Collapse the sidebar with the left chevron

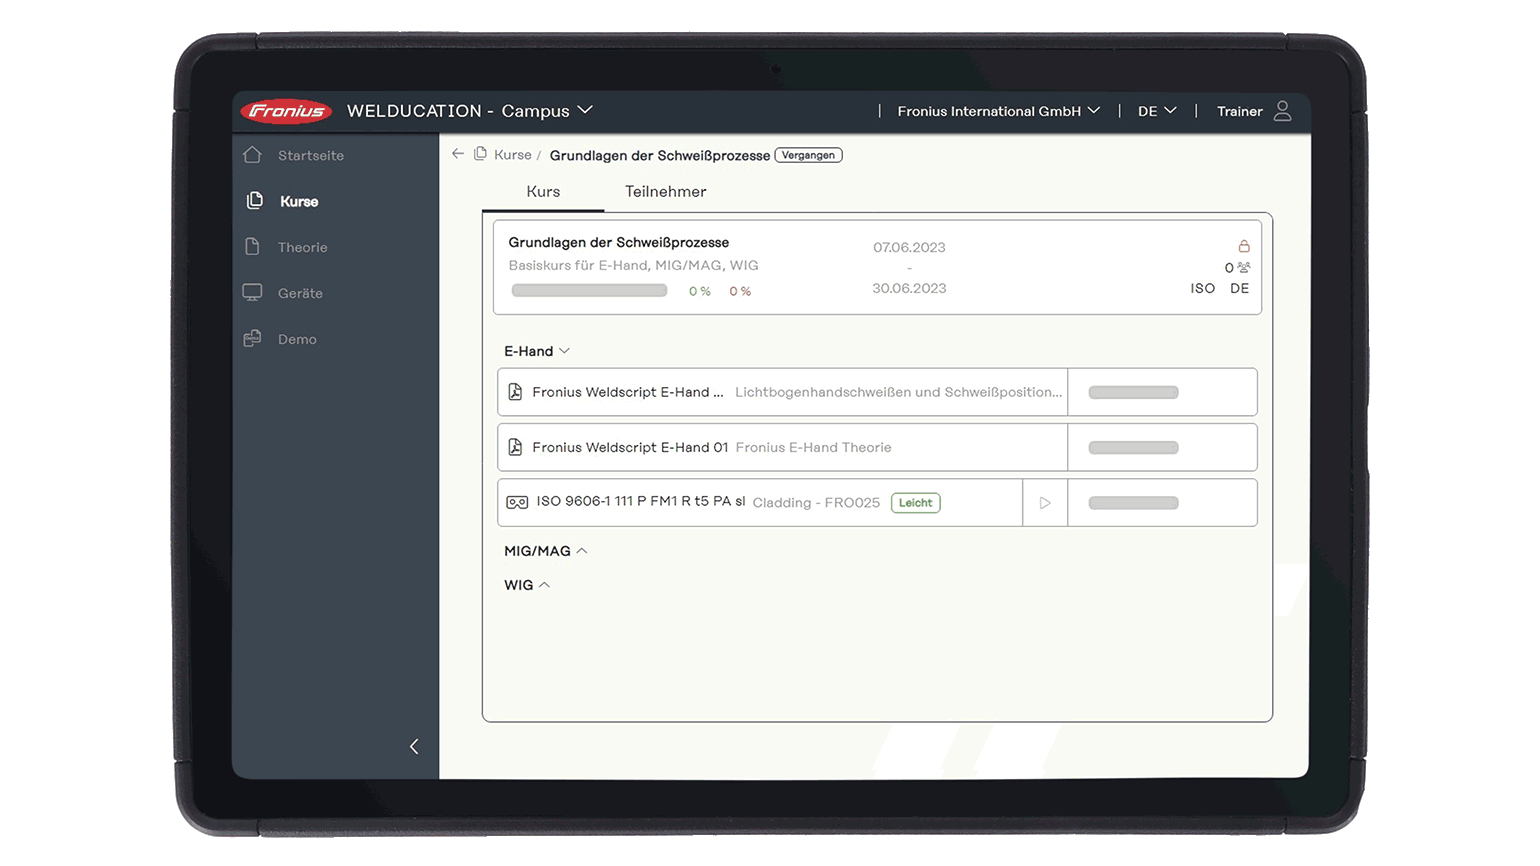pyautogui.click(x=414, y=746)
